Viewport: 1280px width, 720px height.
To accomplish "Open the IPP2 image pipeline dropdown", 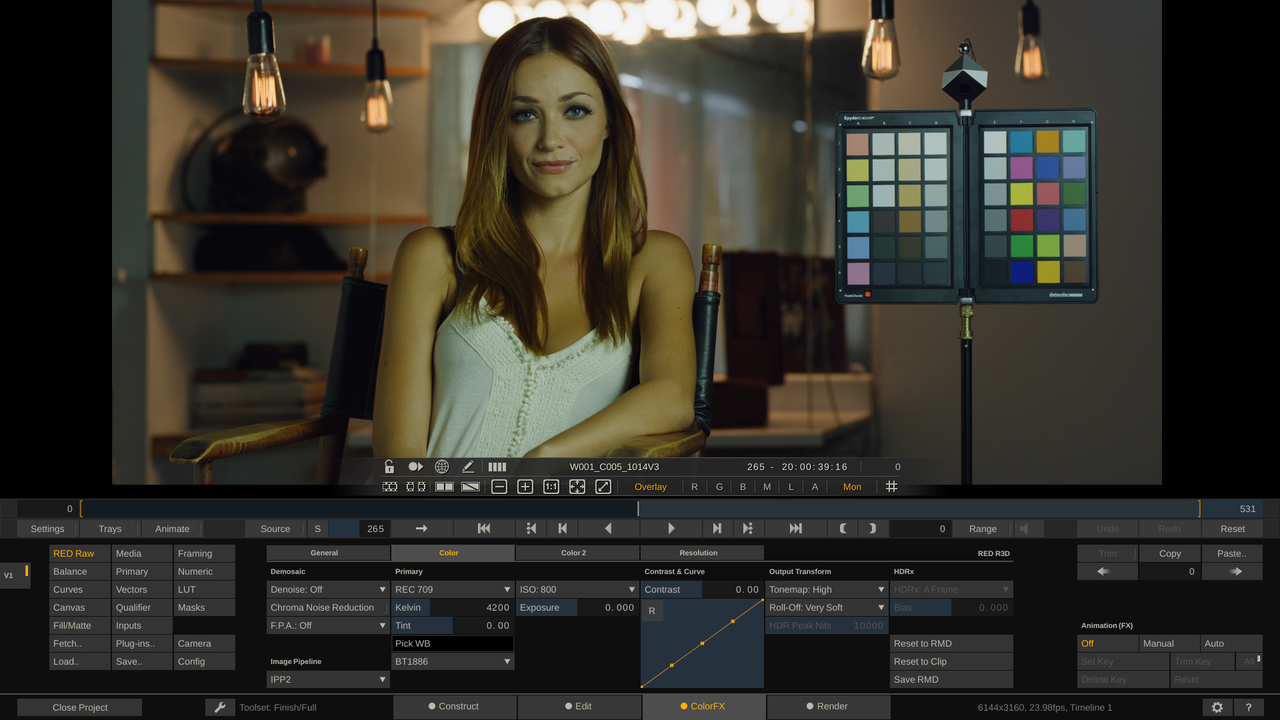I will pos(328,680).
